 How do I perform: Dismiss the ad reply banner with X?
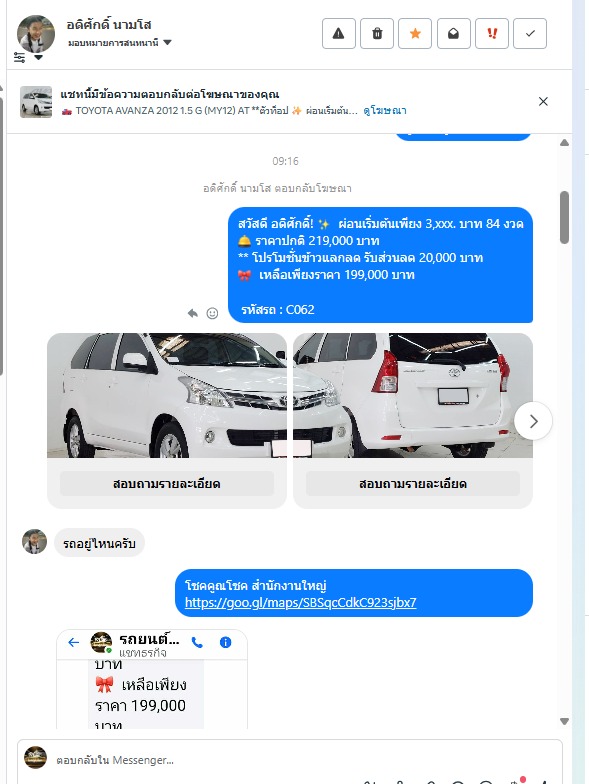544,102
